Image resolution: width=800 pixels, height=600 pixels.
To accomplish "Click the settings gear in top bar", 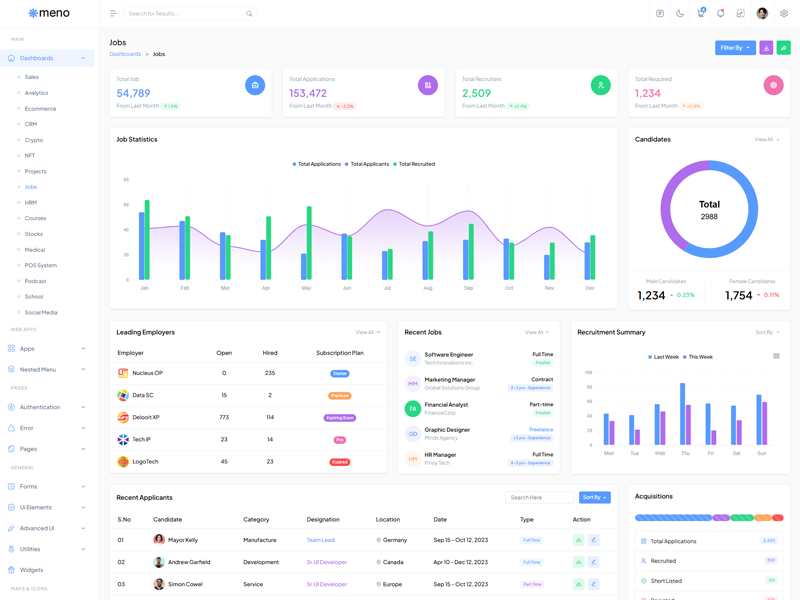I will click(x=784, y=14).
